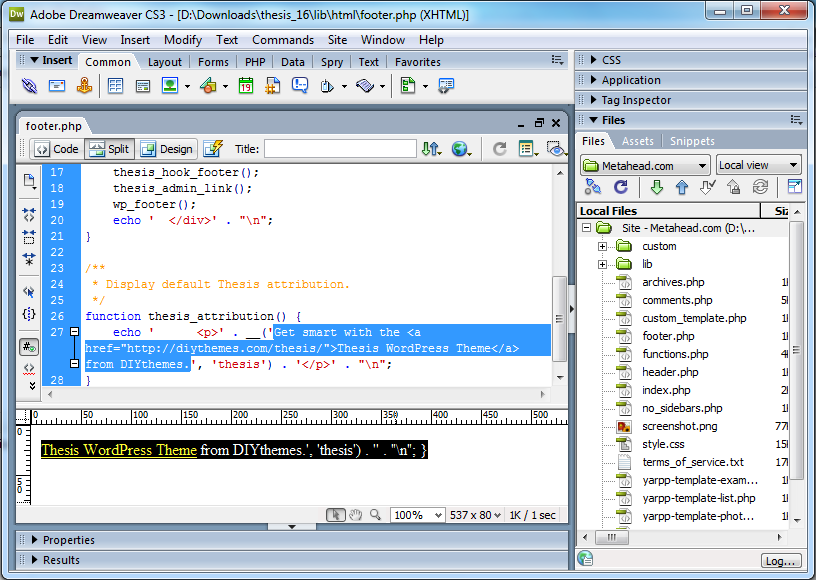Click the Script insert icon
Viewport: 816px width, 580px height.
click(x=365, y=86)
